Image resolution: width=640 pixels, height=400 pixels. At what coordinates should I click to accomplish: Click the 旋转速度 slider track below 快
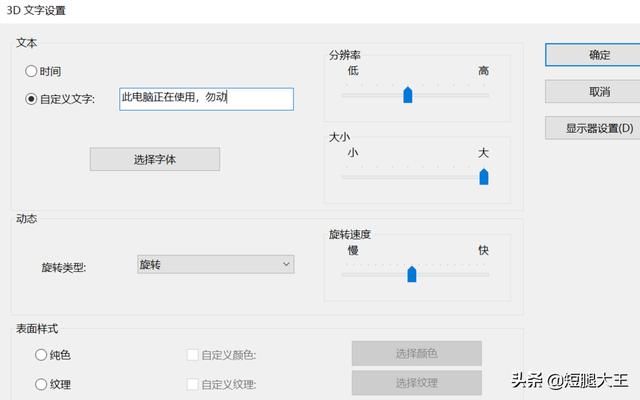click(x=483, y=274)
